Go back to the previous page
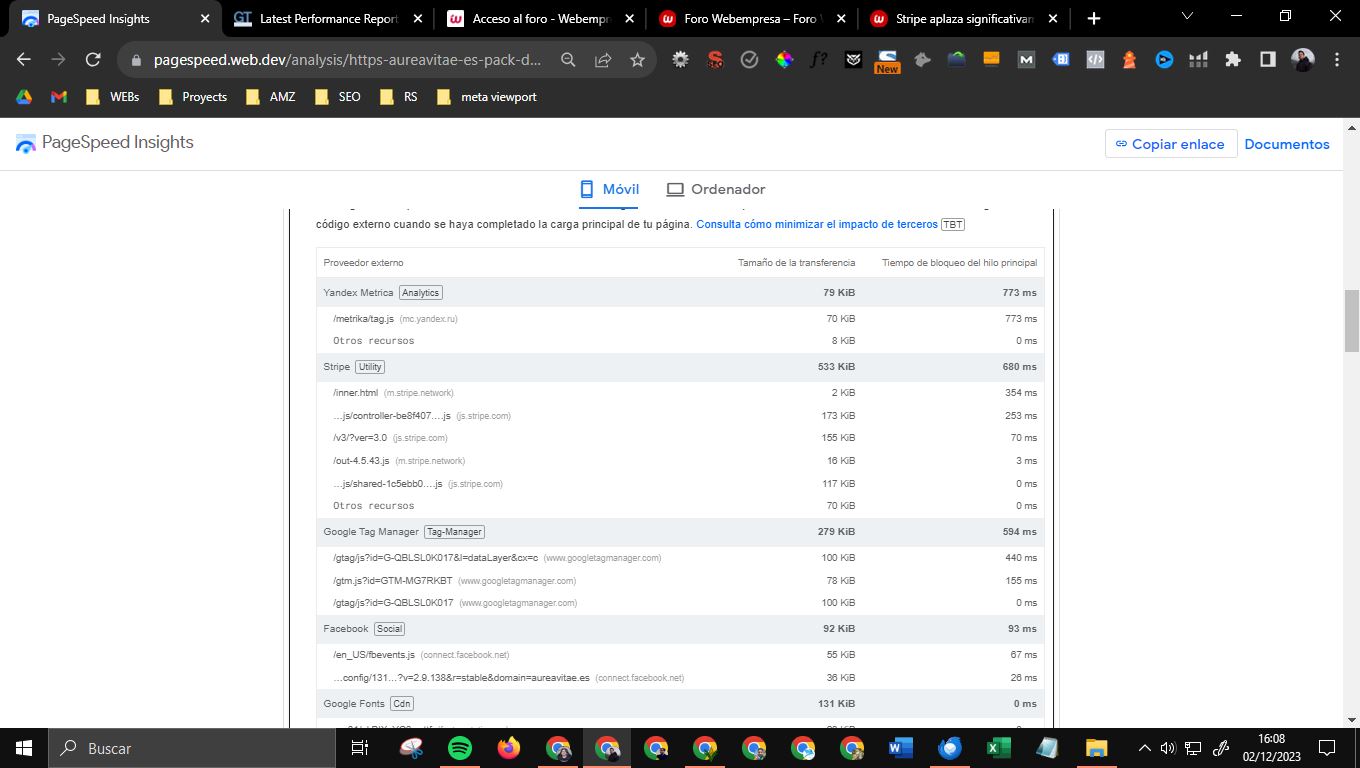1360x768 pixels. (x=24, y=60)
